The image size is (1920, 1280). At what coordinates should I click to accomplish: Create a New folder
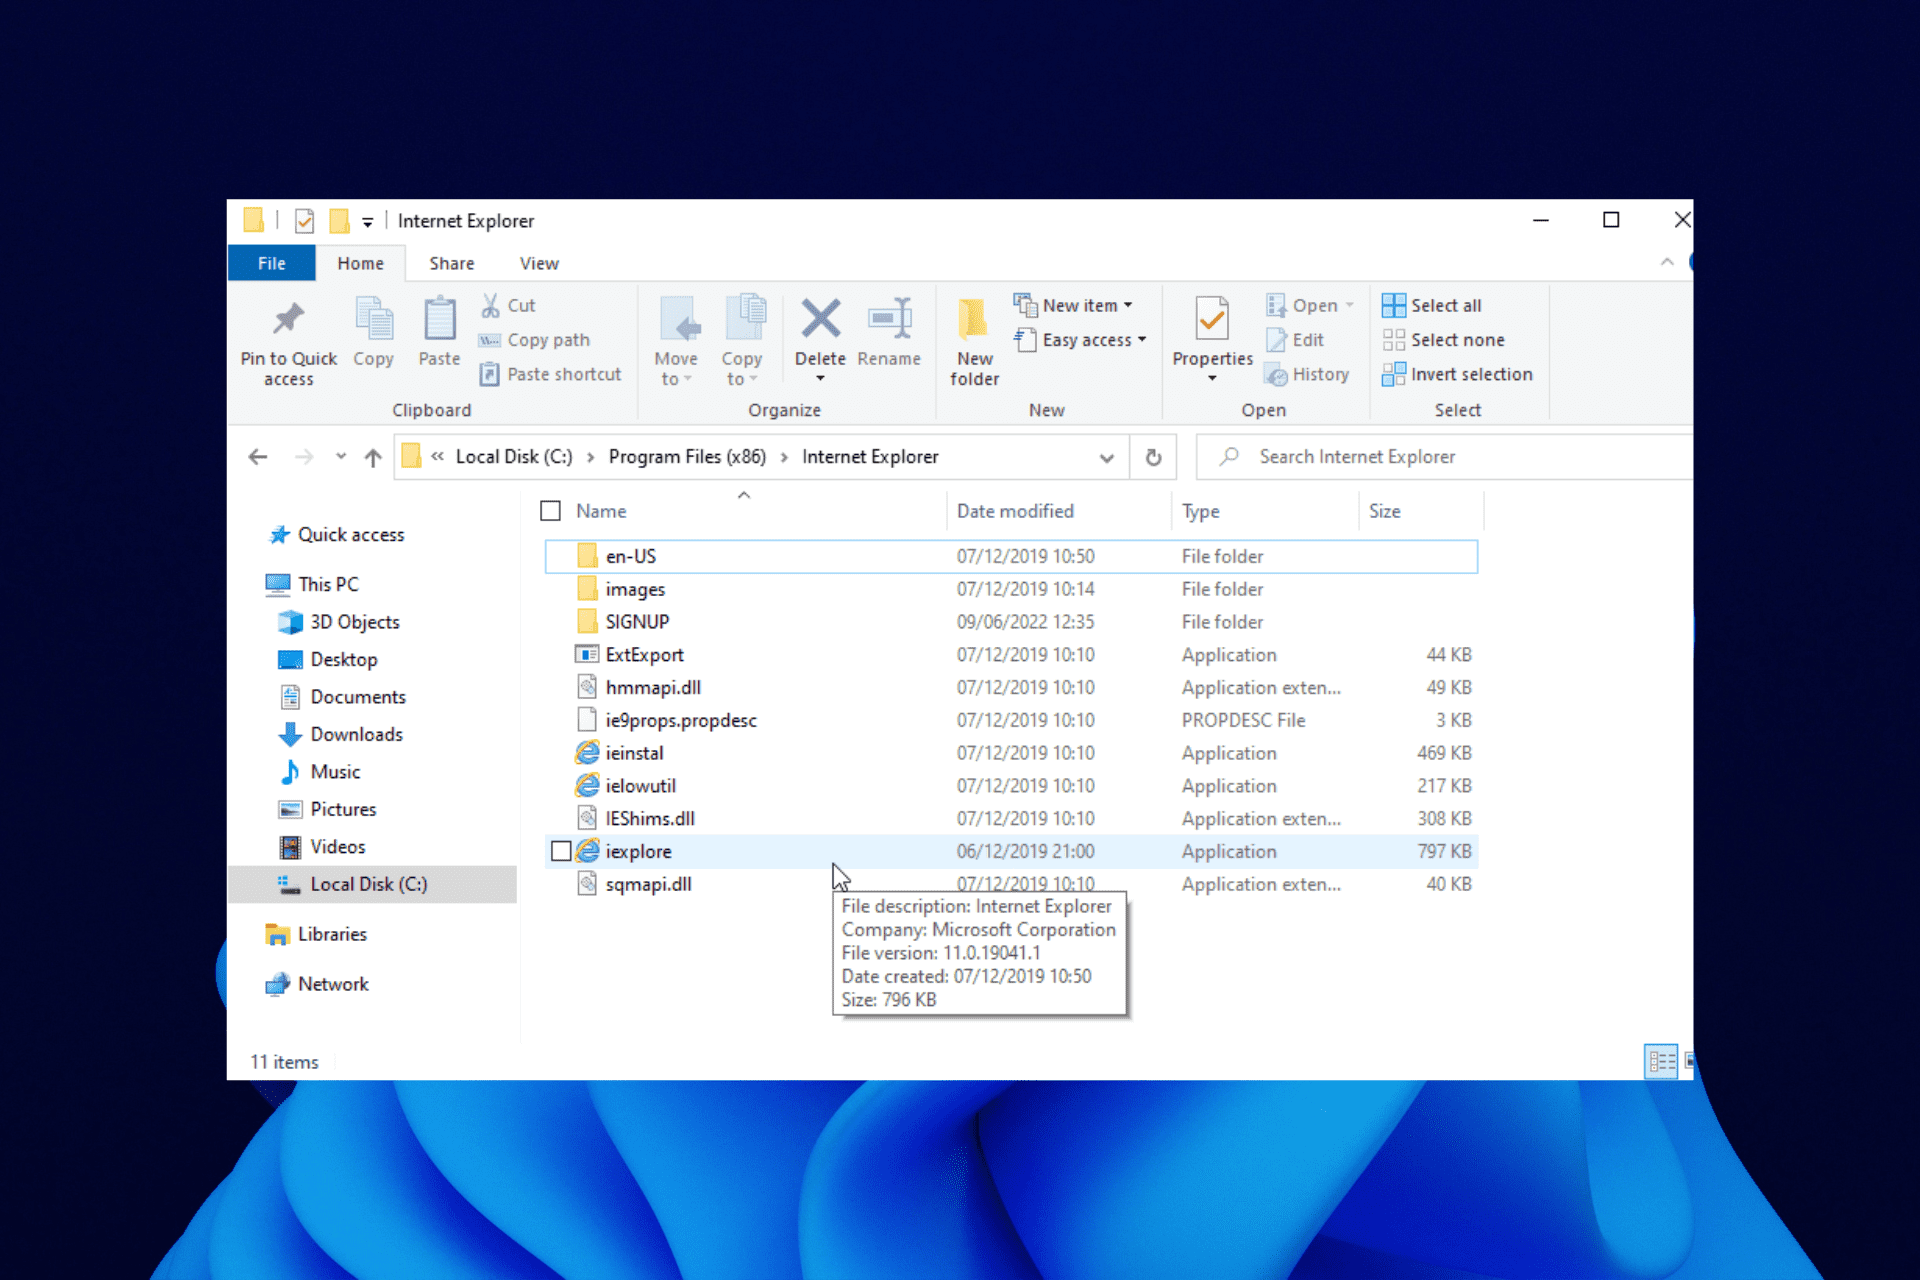974,342
